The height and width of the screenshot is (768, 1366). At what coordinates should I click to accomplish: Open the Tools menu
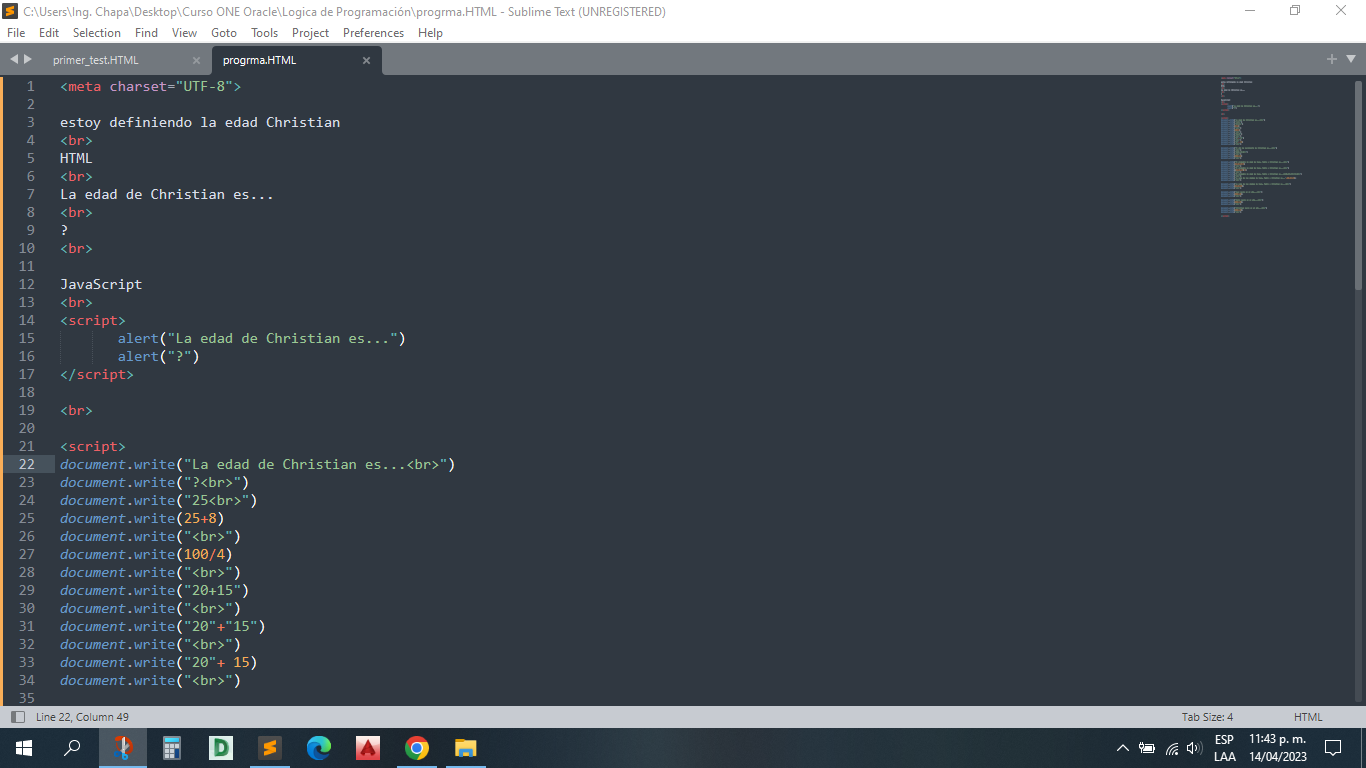coord(265,33)
